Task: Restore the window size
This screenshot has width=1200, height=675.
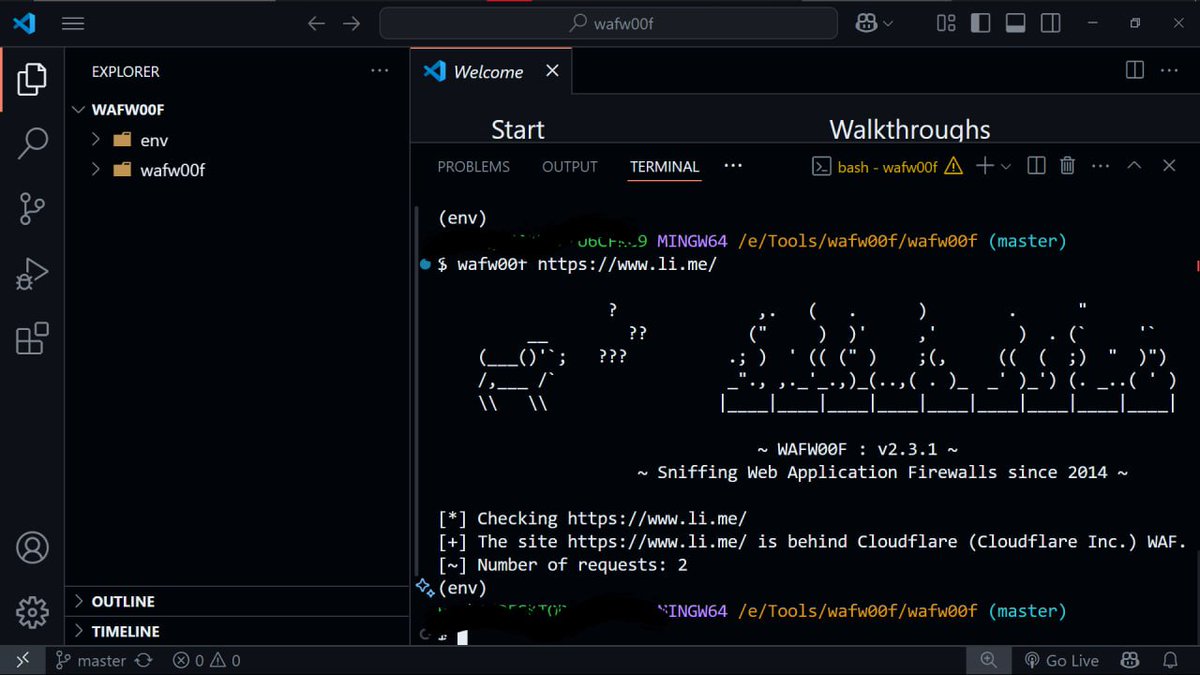Action: pos(1135,23)
